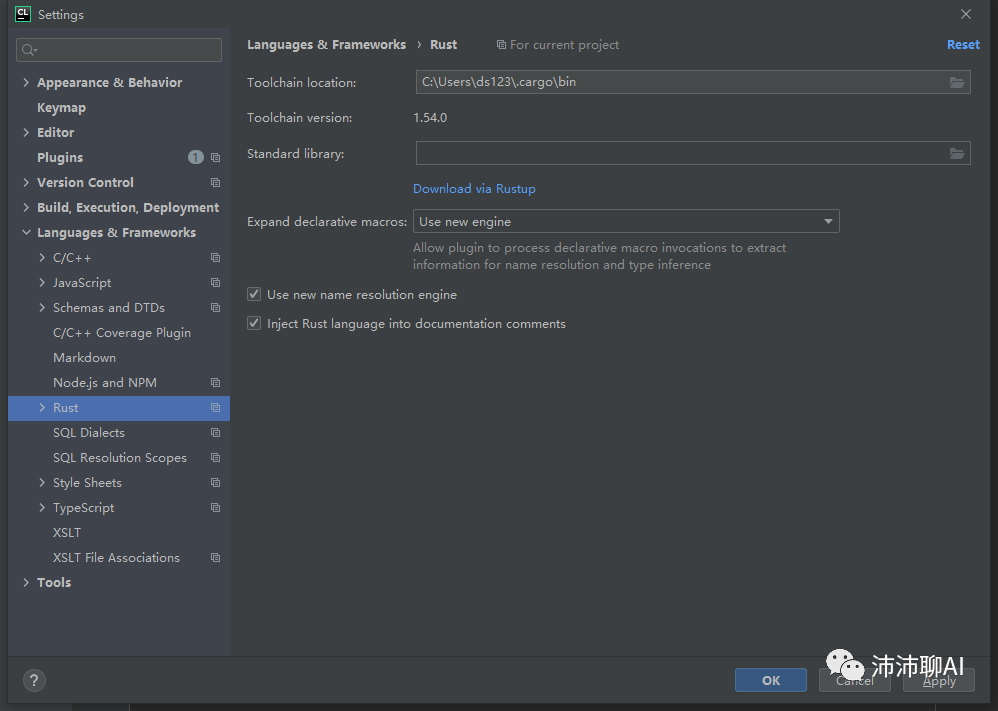Click the Reset link
This screenshot has height=711, width=998.
tap(963, 45)
